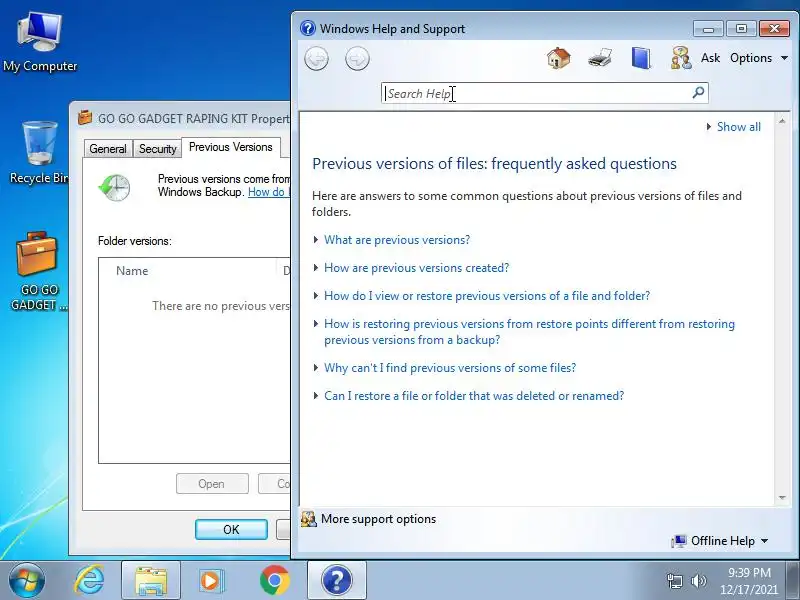
Task: Click the magnifier search button
Action: click(x=698, y=92)
